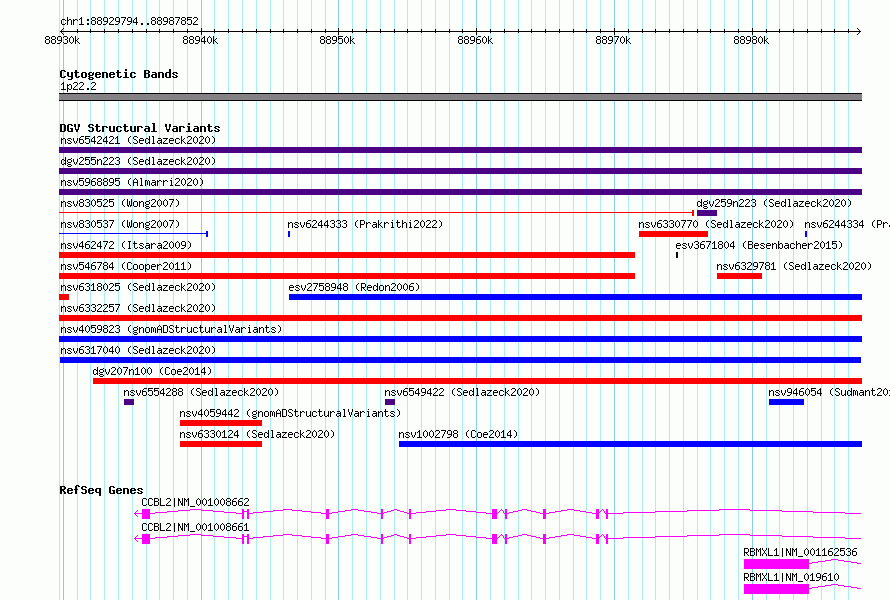Click the RBMXL1|NM_001162536 gene exon block
The image size is (890, 600).
point(776,564)
